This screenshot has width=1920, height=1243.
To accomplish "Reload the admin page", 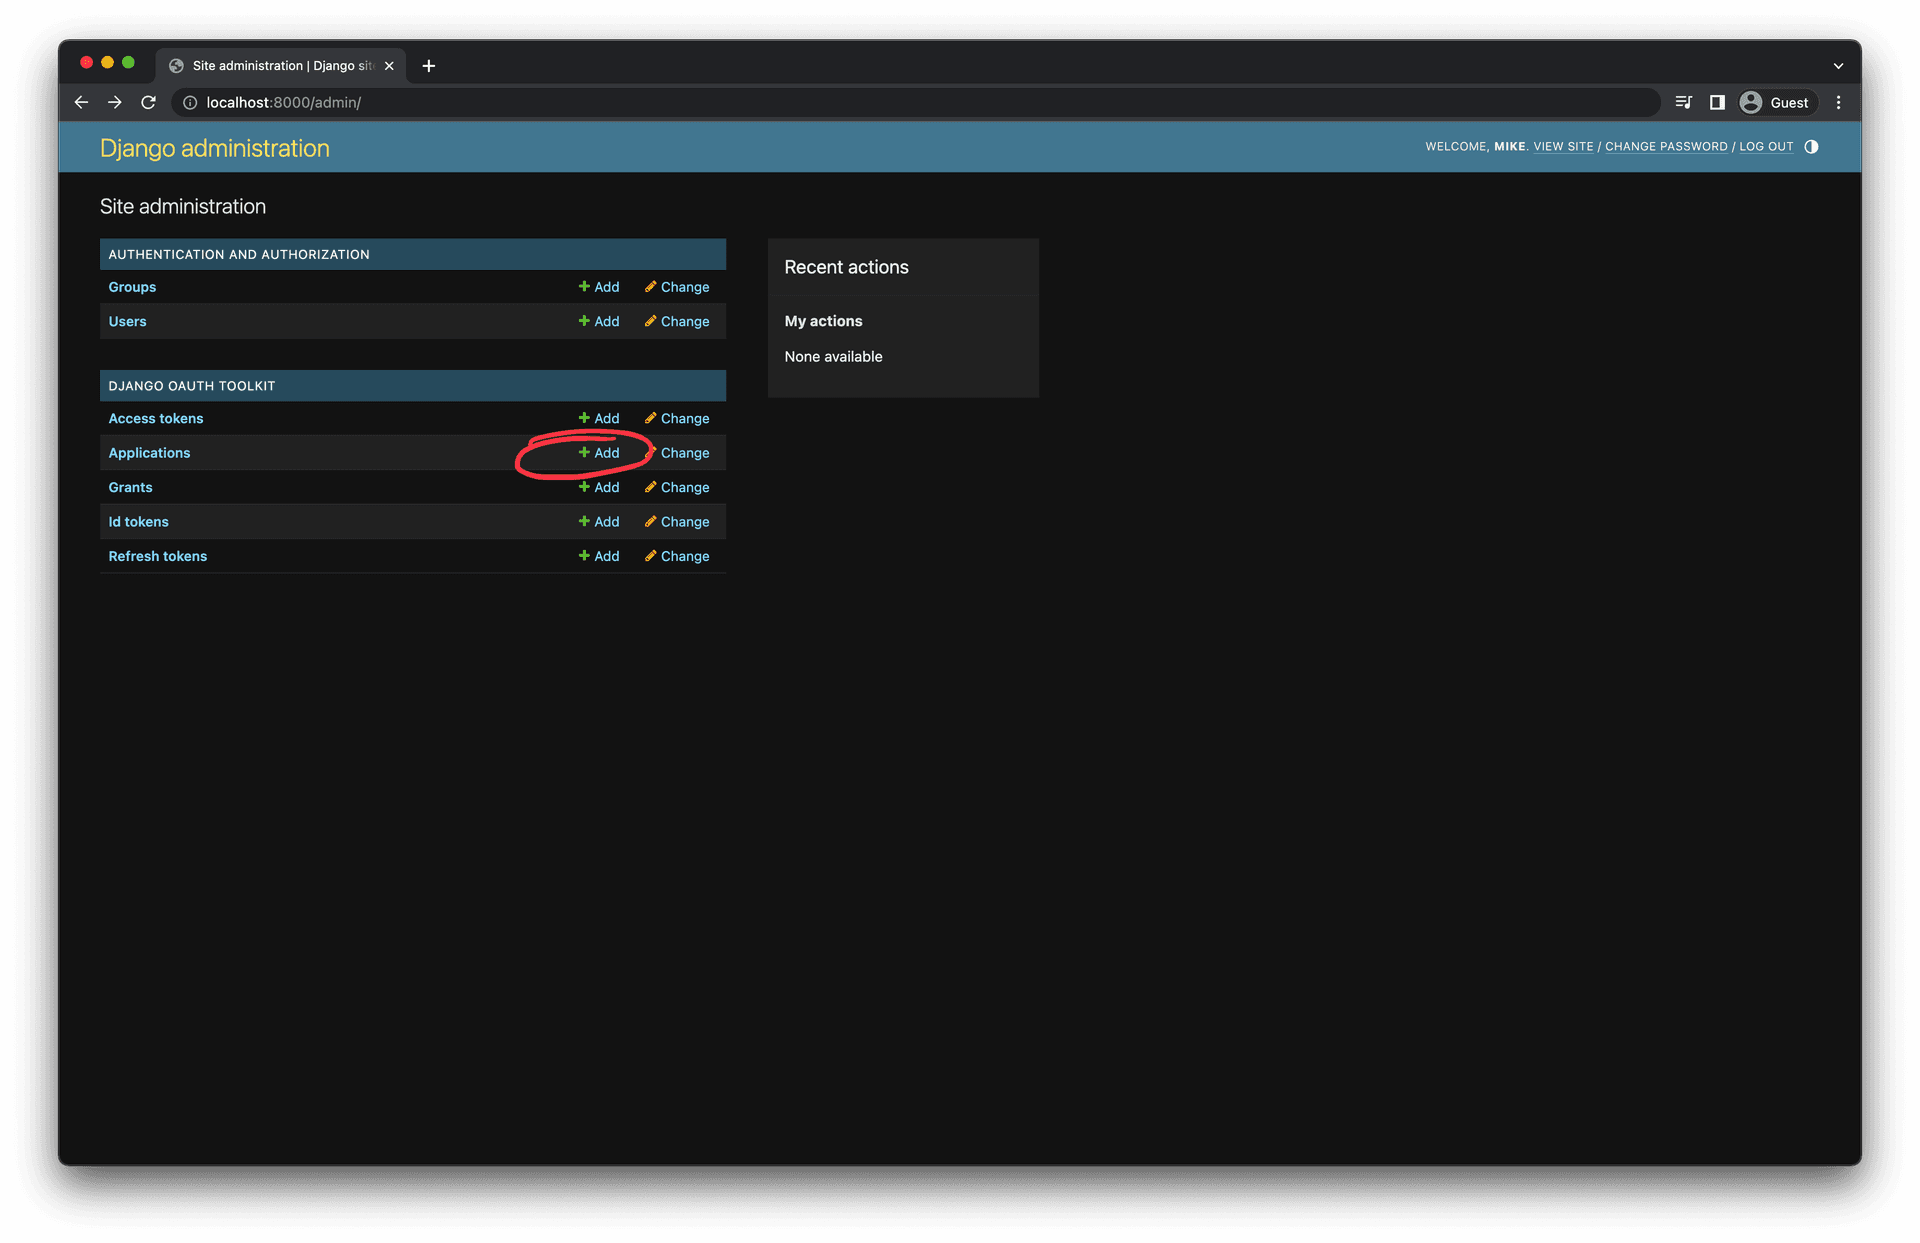I will coord(148,102).
